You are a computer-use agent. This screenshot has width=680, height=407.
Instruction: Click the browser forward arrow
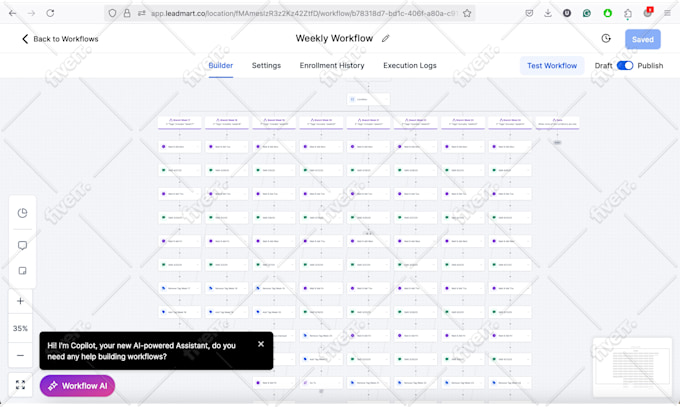[31, 13]
